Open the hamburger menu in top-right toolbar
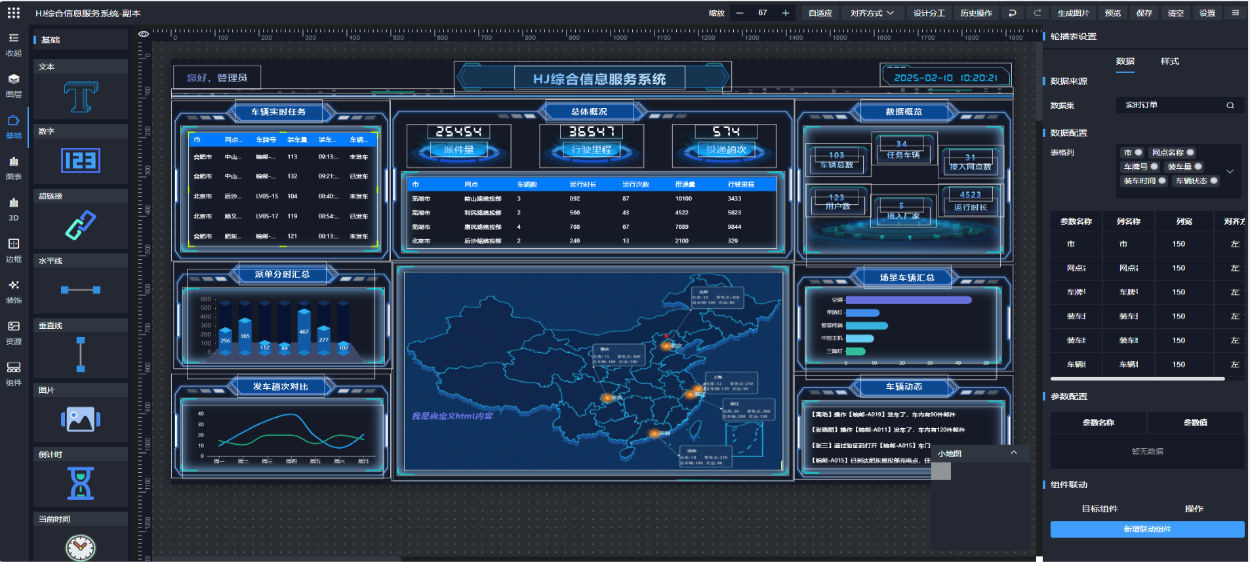The image size is (1250, 562). (1235, 13)
